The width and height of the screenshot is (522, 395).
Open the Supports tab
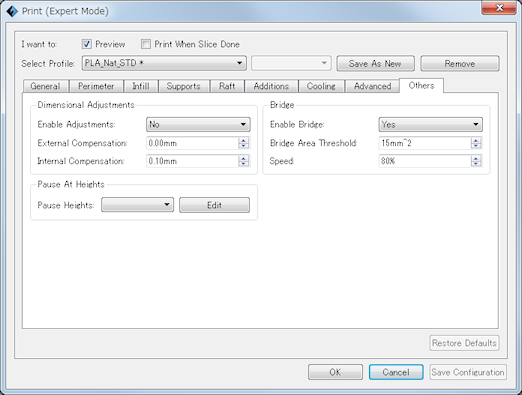[184, 86]
